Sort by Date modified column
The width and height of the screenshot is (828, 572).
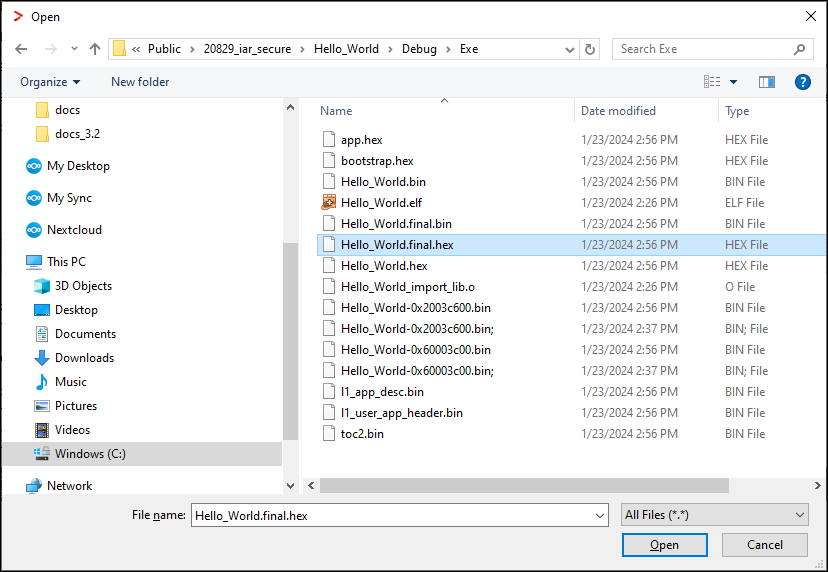pyautogui.click(x=618, y=111)
